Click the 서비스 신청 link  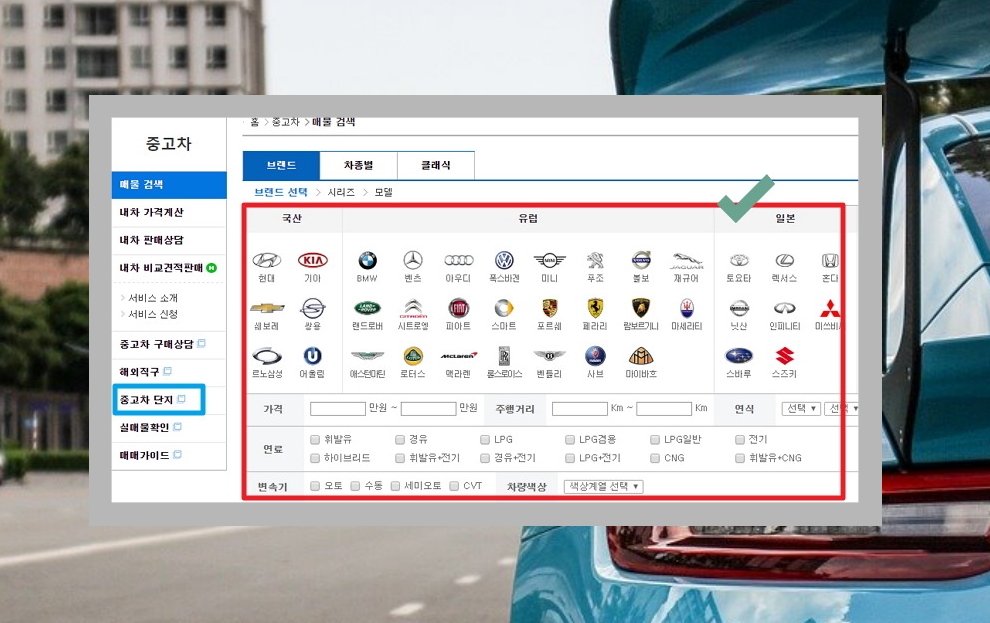pyautogui.click(x=153, y=314)
